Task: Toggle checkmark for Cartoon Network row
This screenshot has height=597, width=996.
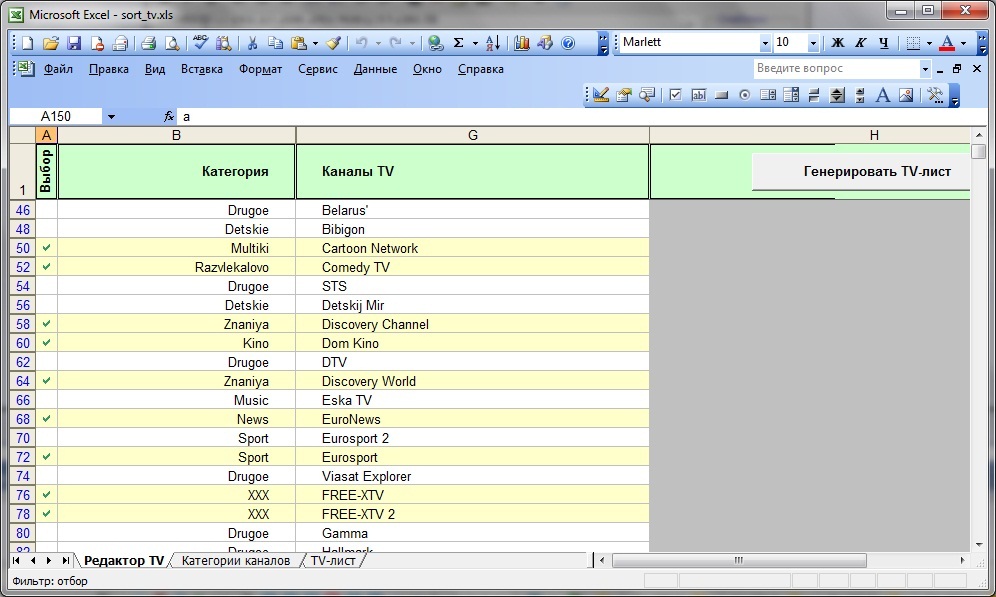Action: tap(46, 248)
